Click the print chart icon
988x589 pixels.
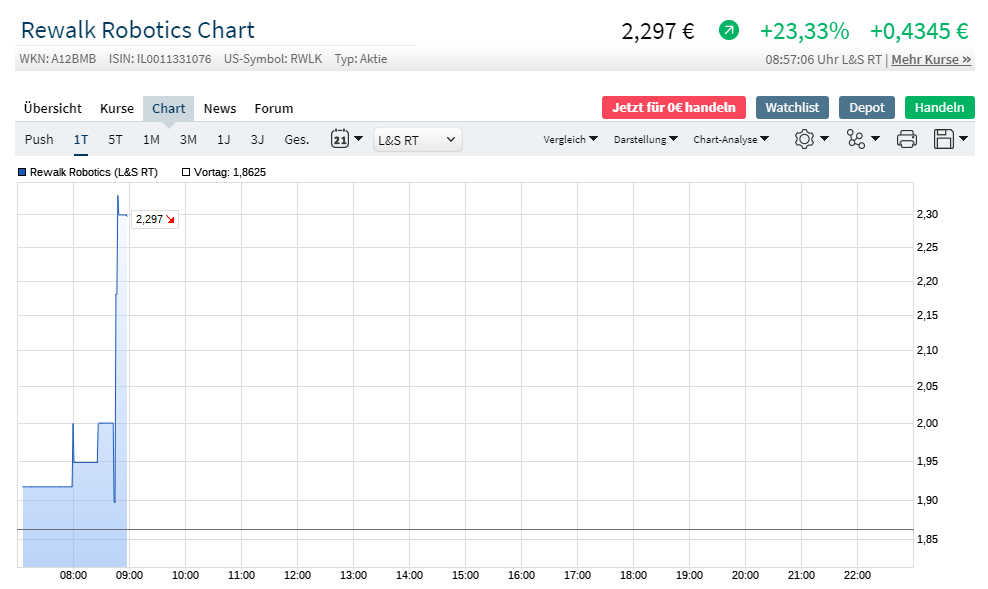(906, 139)
